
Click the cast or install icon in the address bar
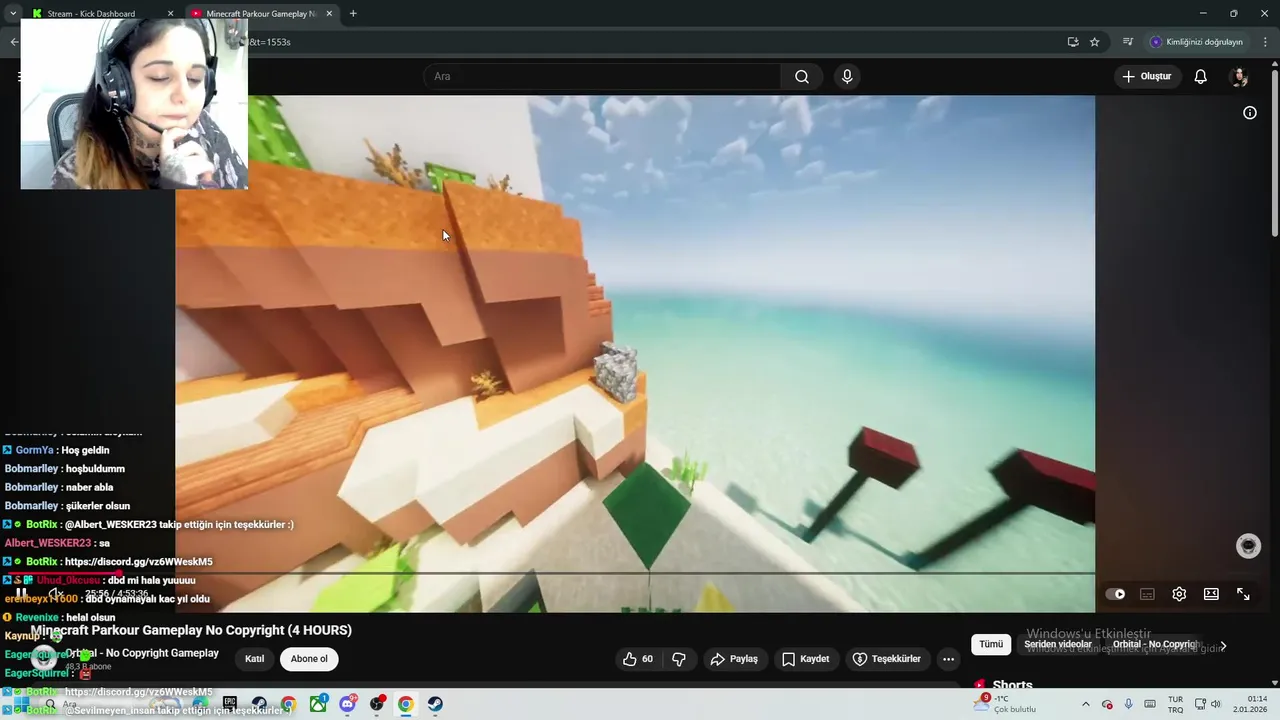(1073, 42)
